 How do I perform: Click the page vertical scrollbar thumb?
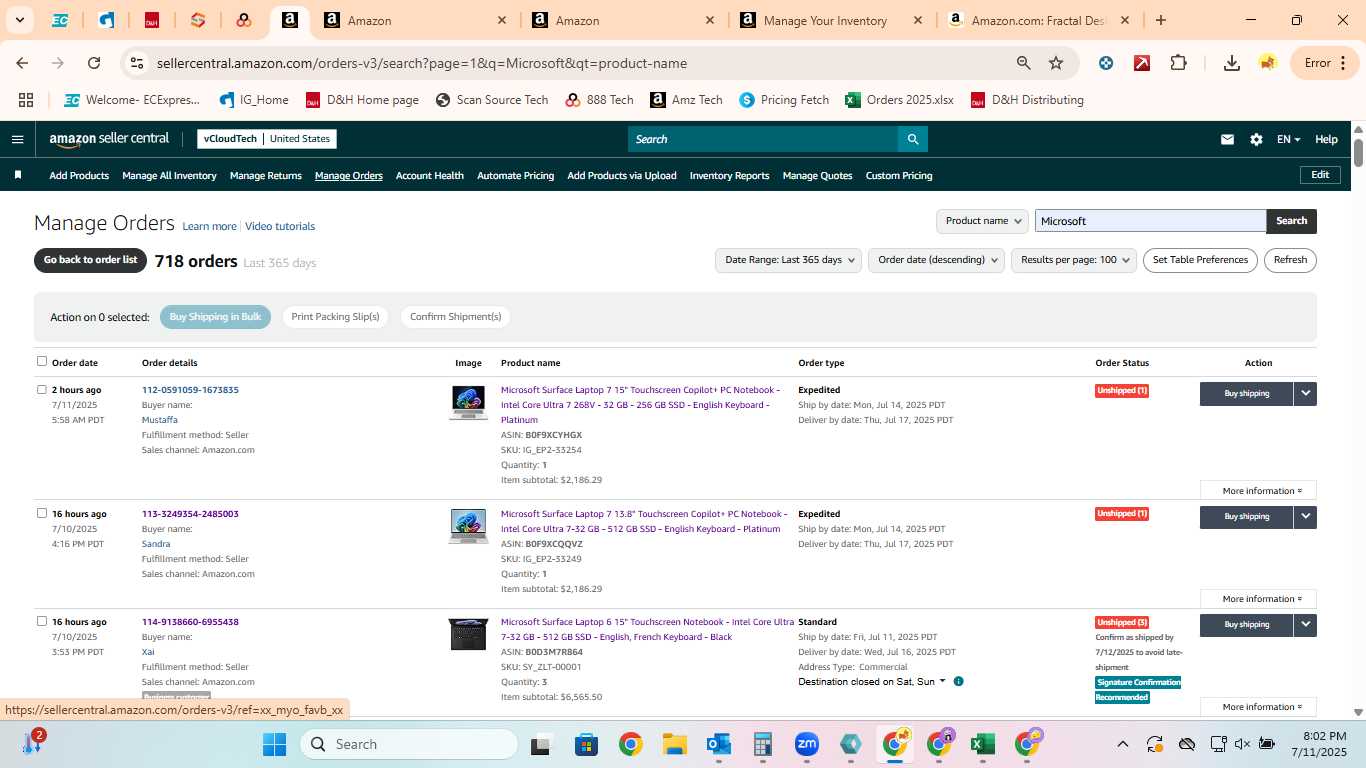1359,153
